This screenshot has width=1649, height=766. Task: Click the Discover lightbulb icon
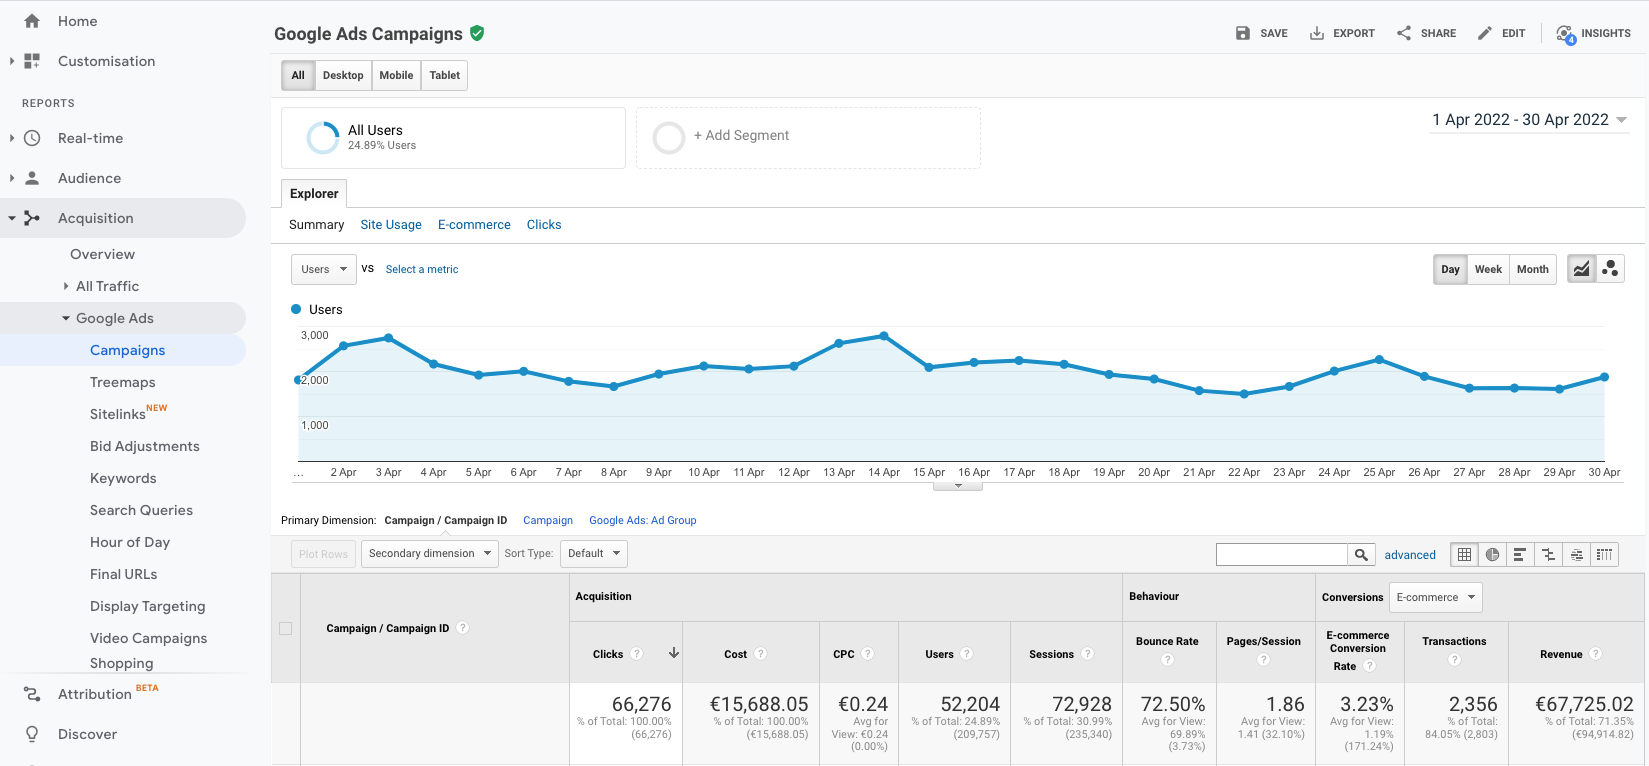pyautogui.click(x=32, y=734)
